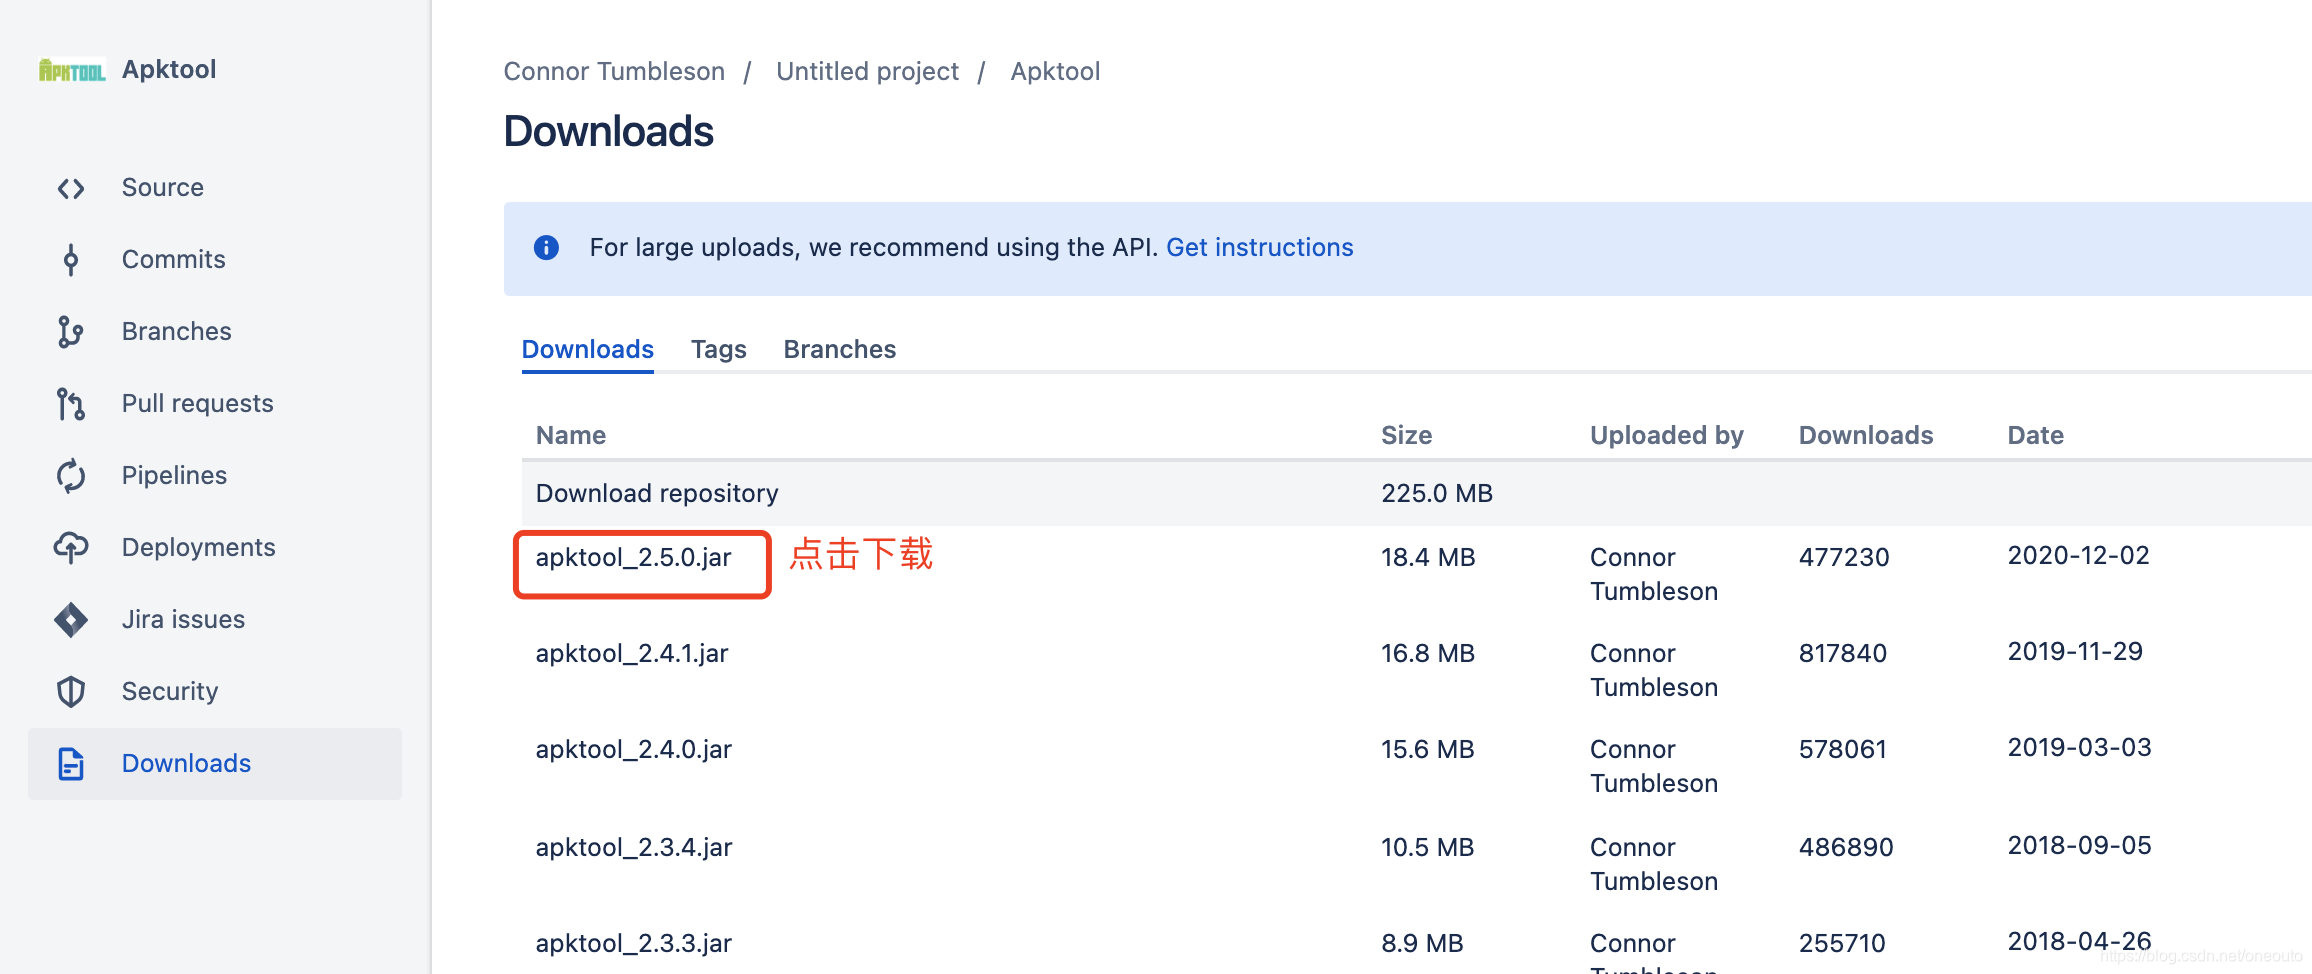Click Connor Tumbleson uploader in apktool_2.4.1 row
Image resolution: width=2312 pixels, height=974 pixels.
[x=1654, y=670]
